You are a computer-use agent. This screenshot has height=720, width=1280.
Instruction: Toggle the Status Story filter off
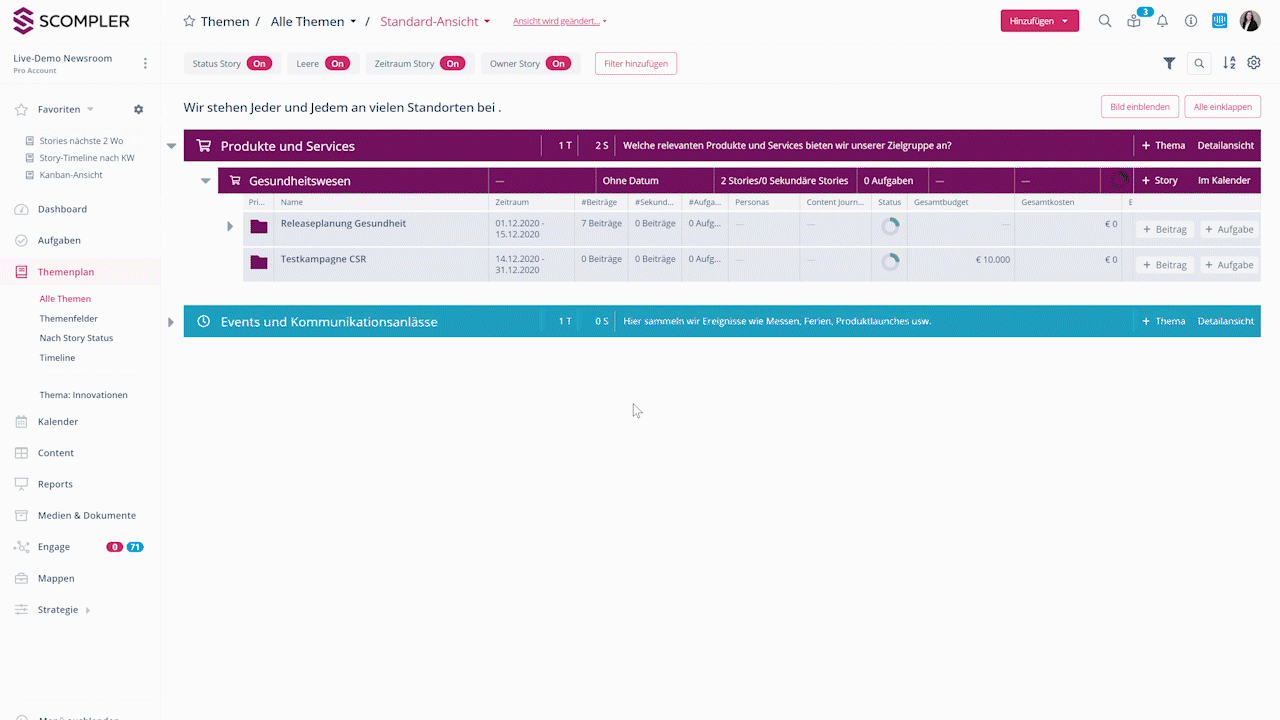259,64
